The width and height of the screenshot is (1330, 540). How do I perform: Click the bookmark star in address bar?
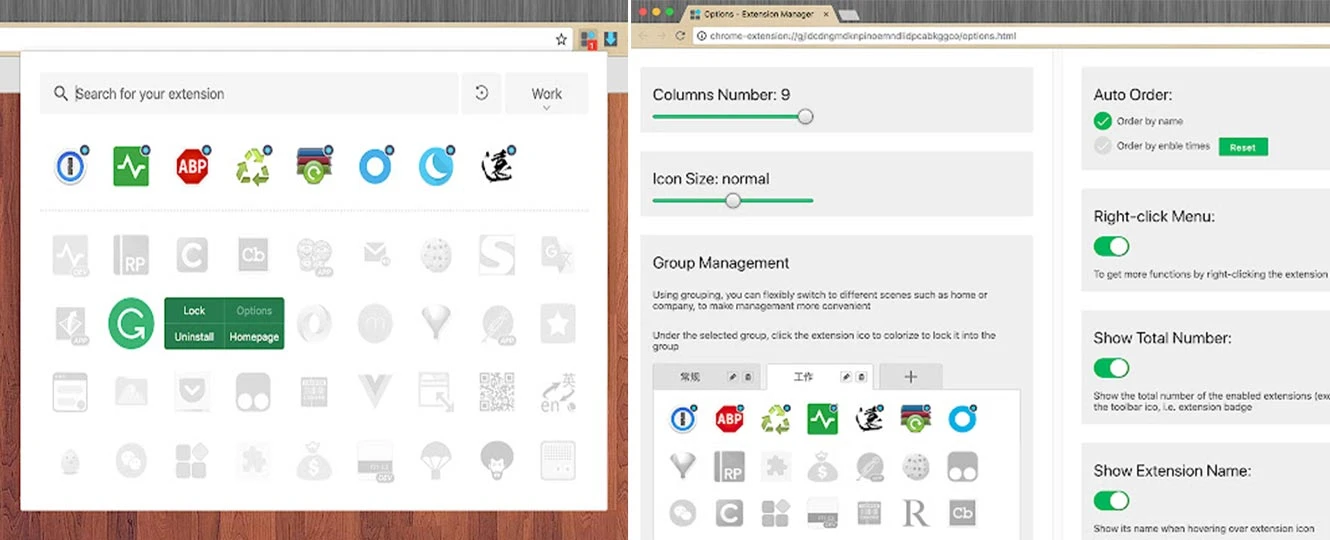coord(562,40)
